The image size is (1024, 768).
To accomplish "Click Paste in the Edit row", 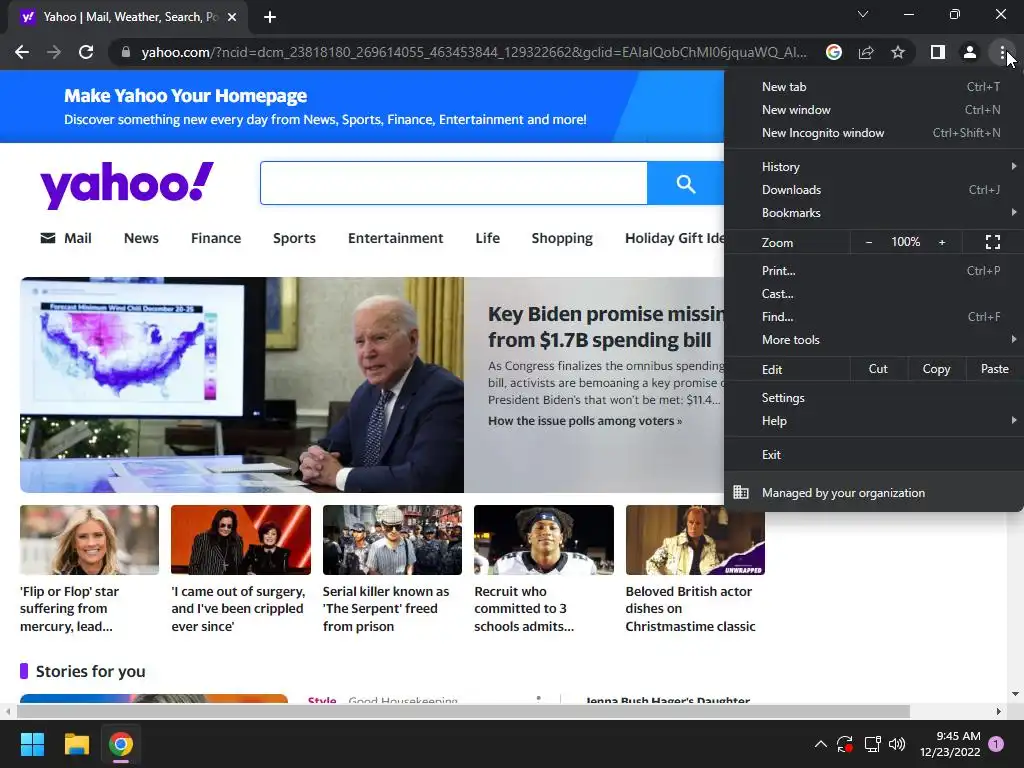I will coord(995,369).
